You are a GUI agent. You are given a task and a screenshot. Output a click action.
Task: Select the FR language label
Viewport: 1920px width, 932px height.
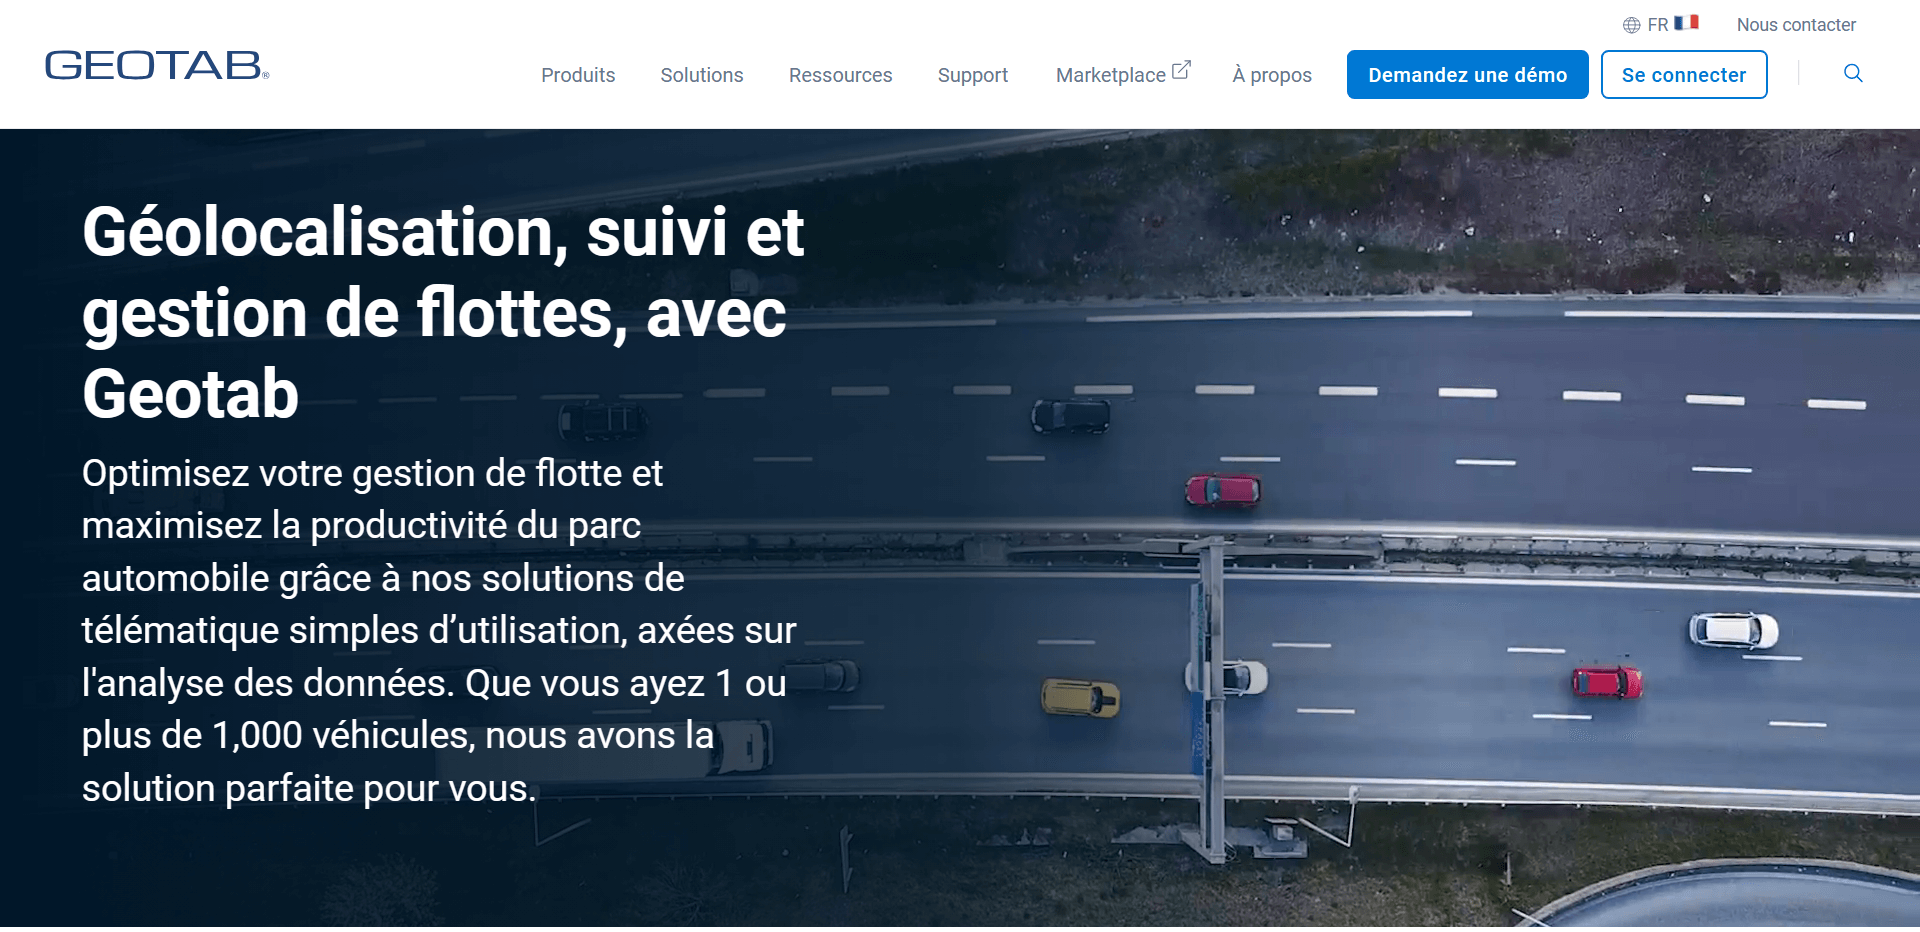click(x=1658, y=25)
